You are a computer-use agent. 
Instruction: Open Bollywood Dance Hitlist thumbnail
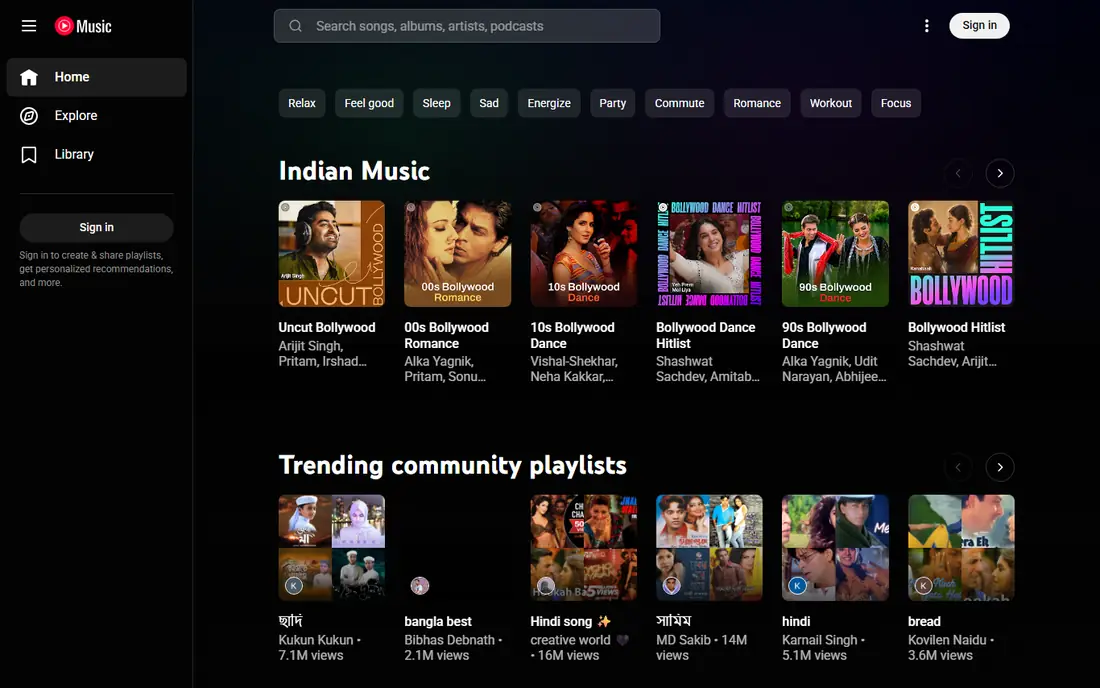(709, 254)
